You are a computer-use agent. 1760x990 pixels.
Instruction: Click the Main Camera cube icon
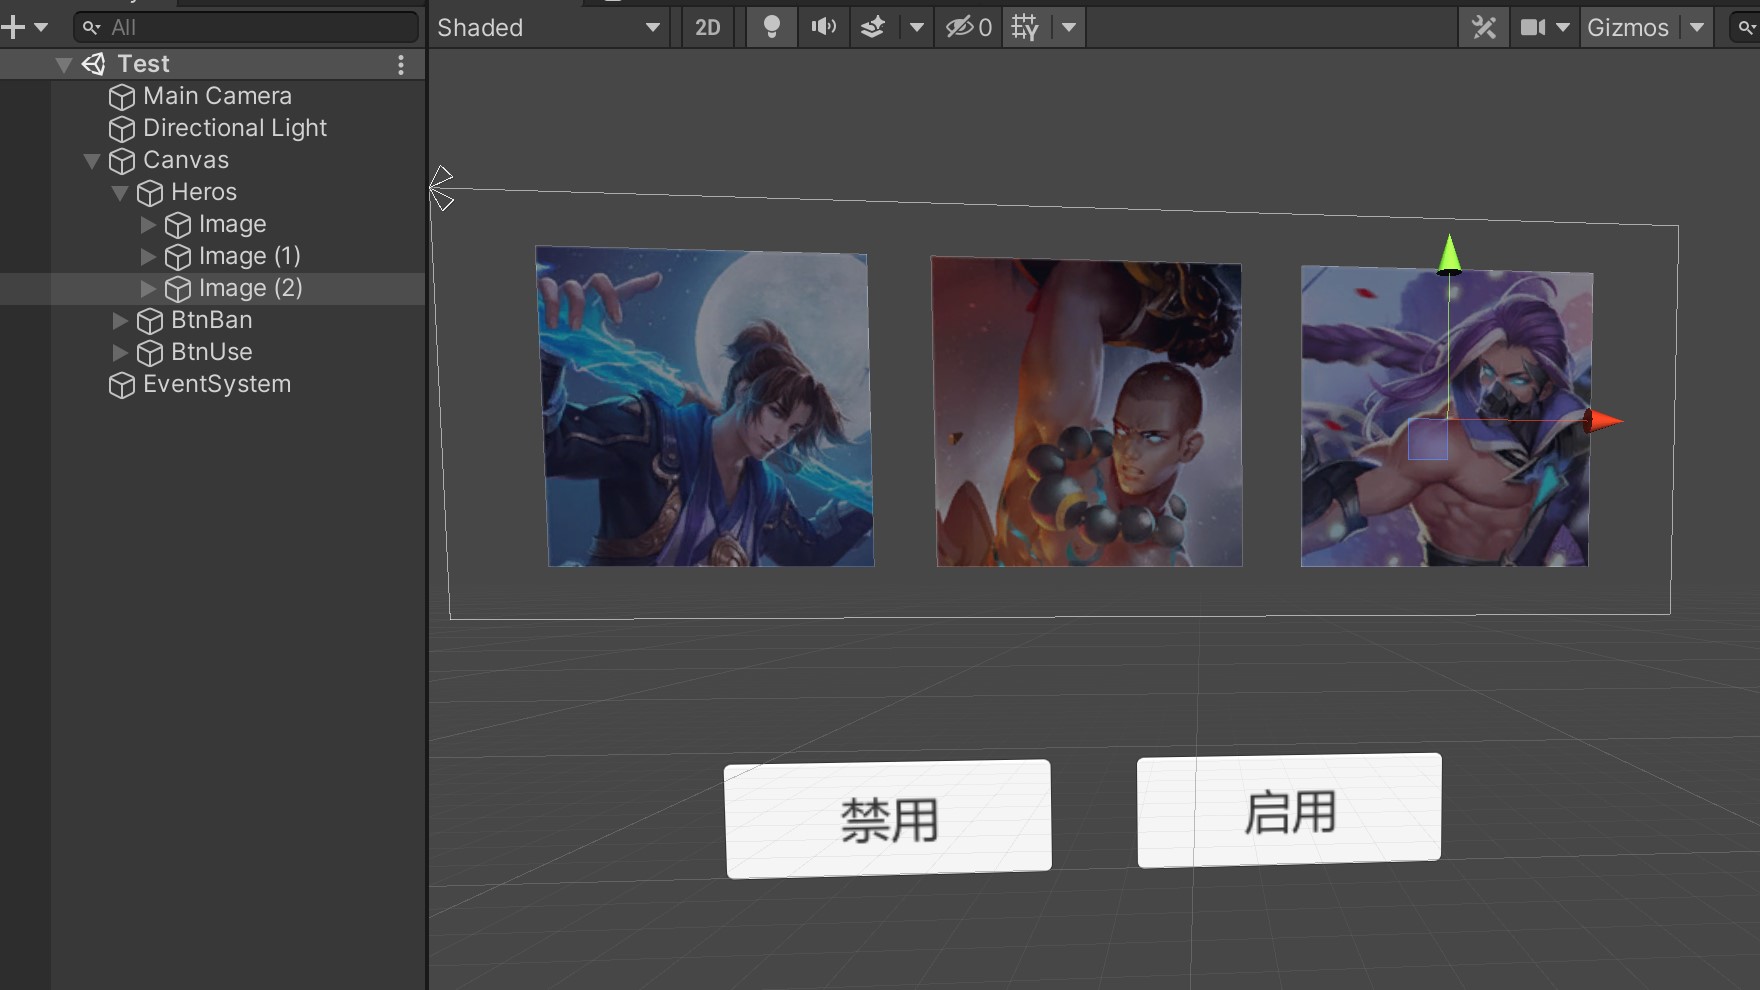[x=122, y=97]
